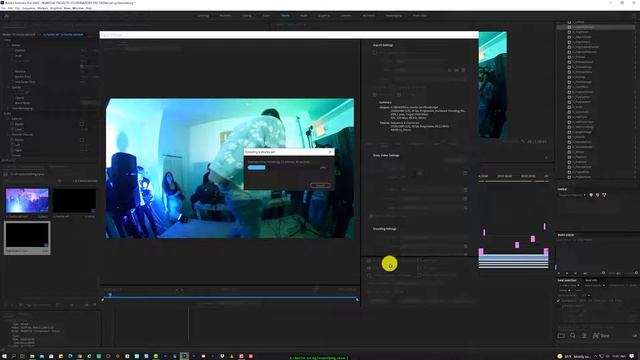The width and height of the screenshot is (640, 360).
Task: Close the Encoding dialog with X
Action: (x=330, y=152)
